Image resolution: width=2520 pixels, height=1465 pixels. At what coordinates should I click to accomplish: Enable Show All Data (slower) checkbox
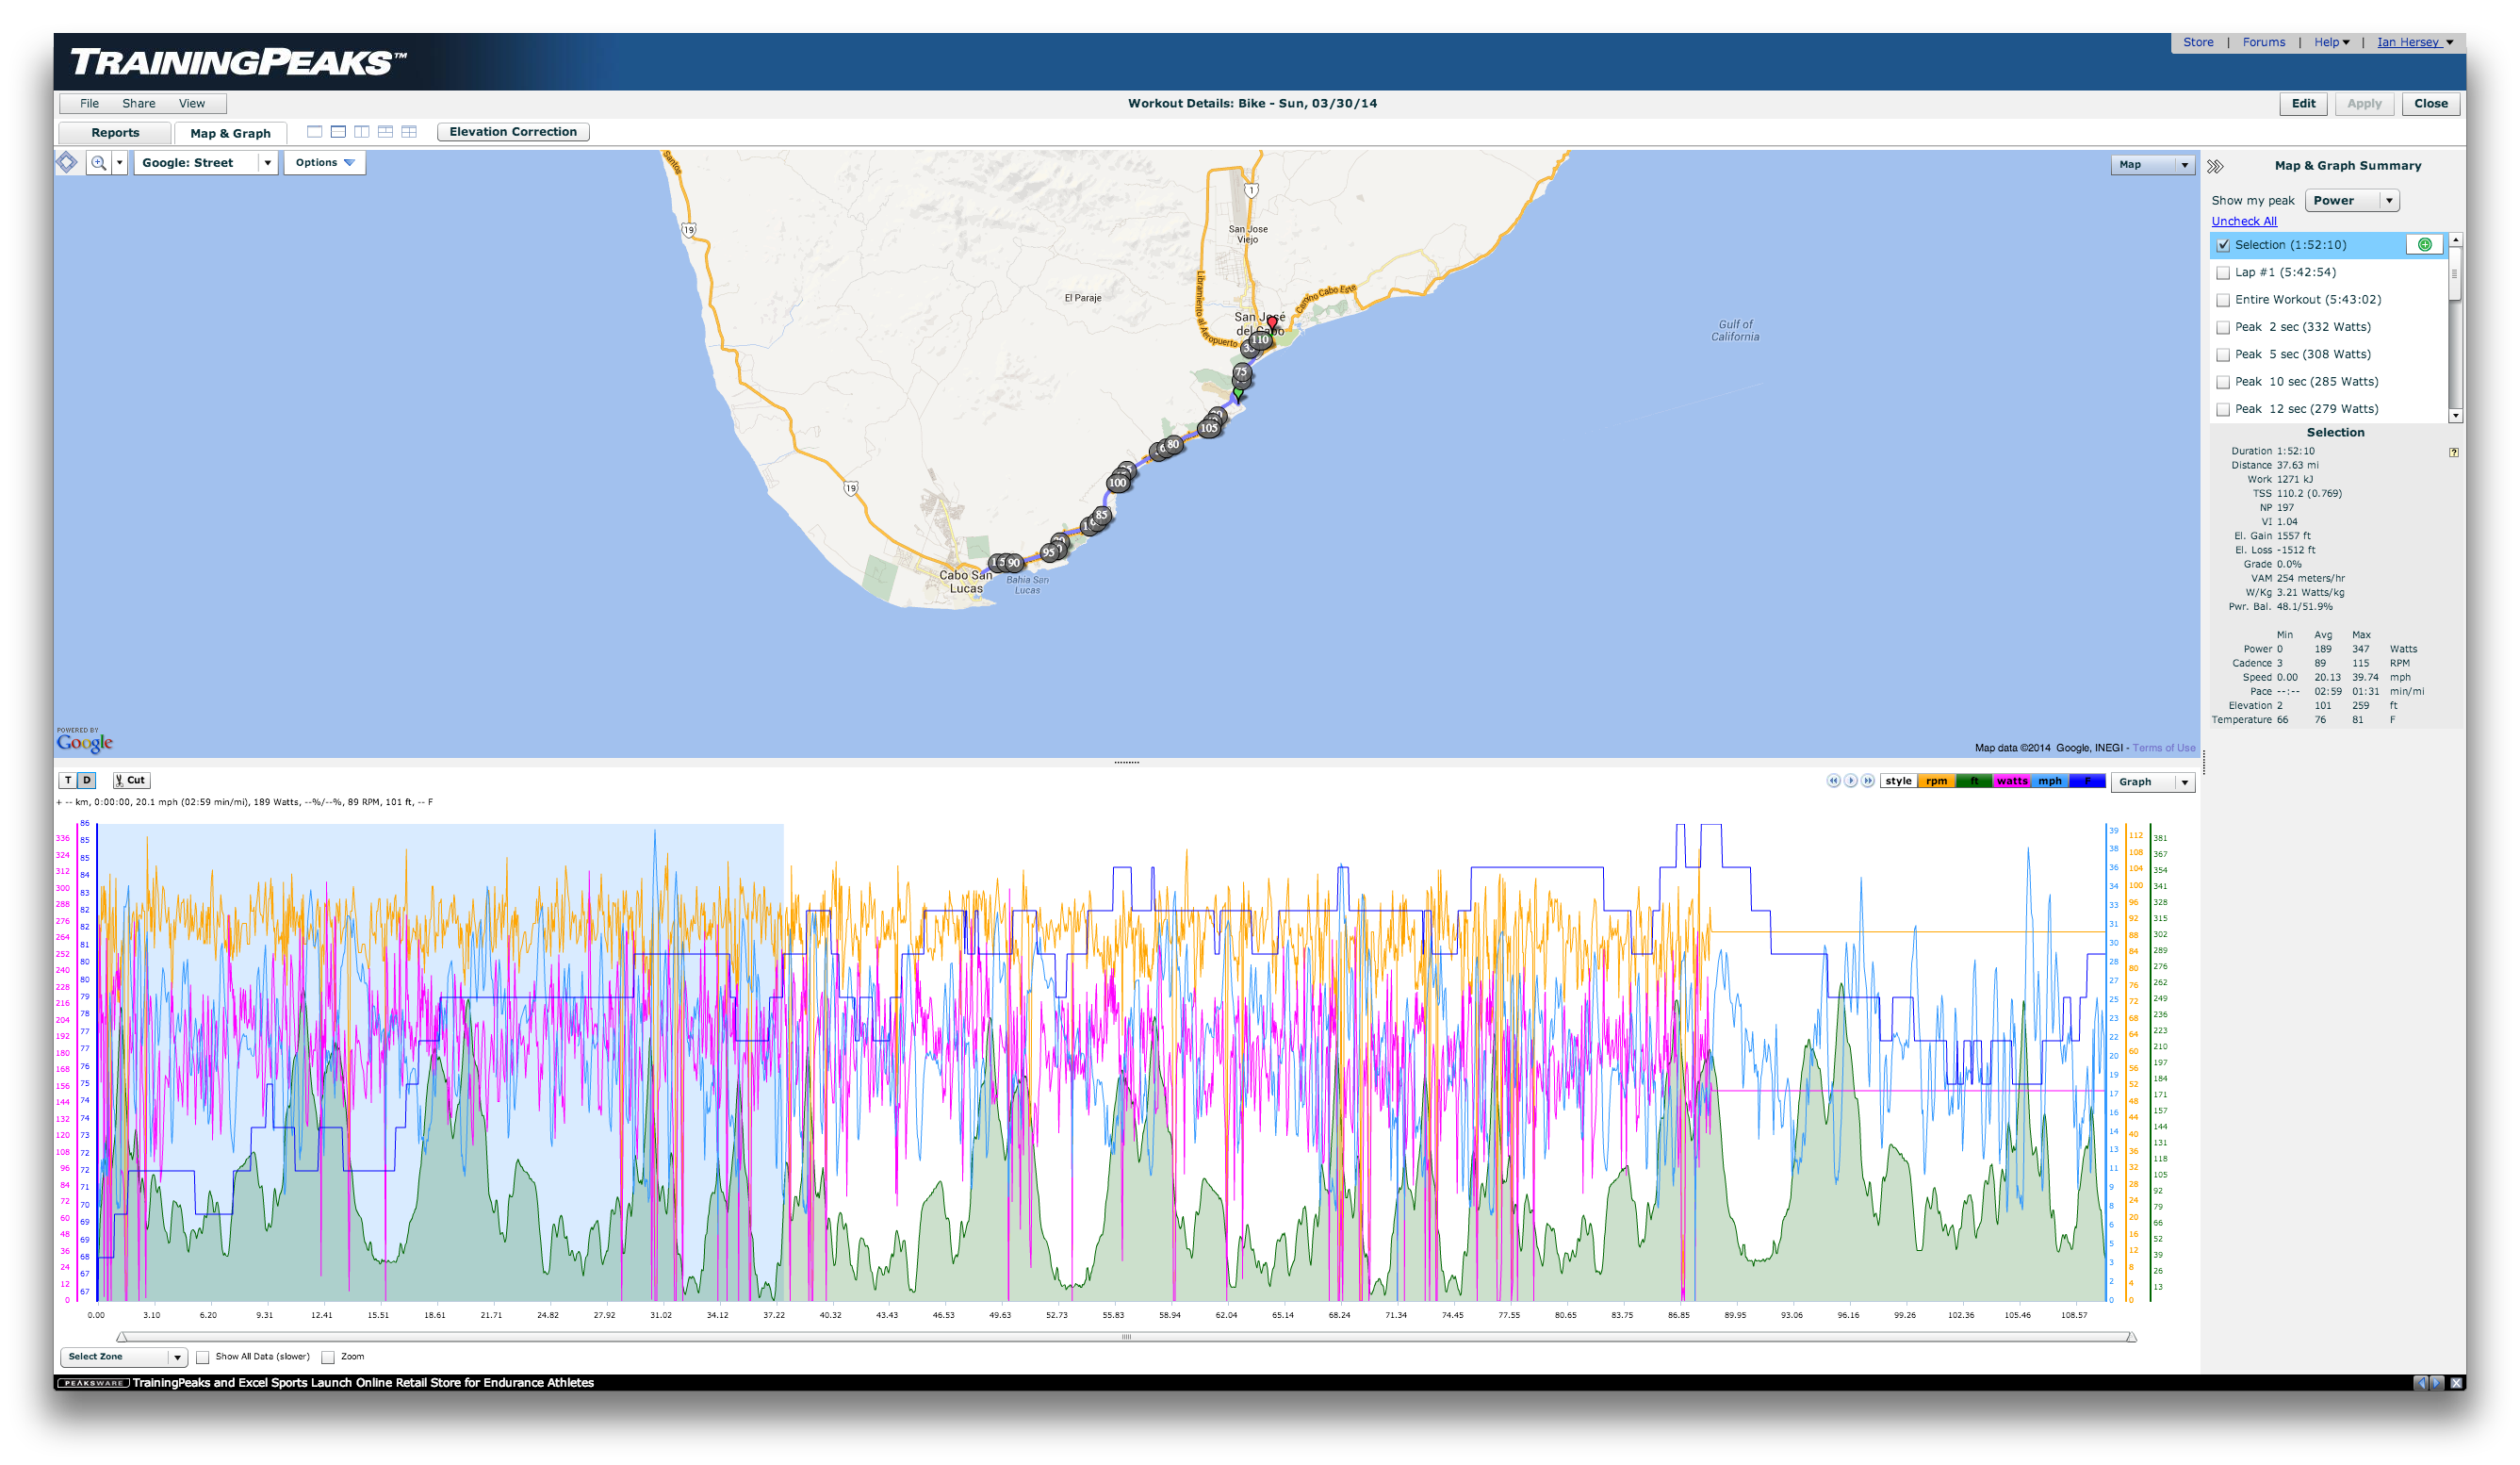203,1357
